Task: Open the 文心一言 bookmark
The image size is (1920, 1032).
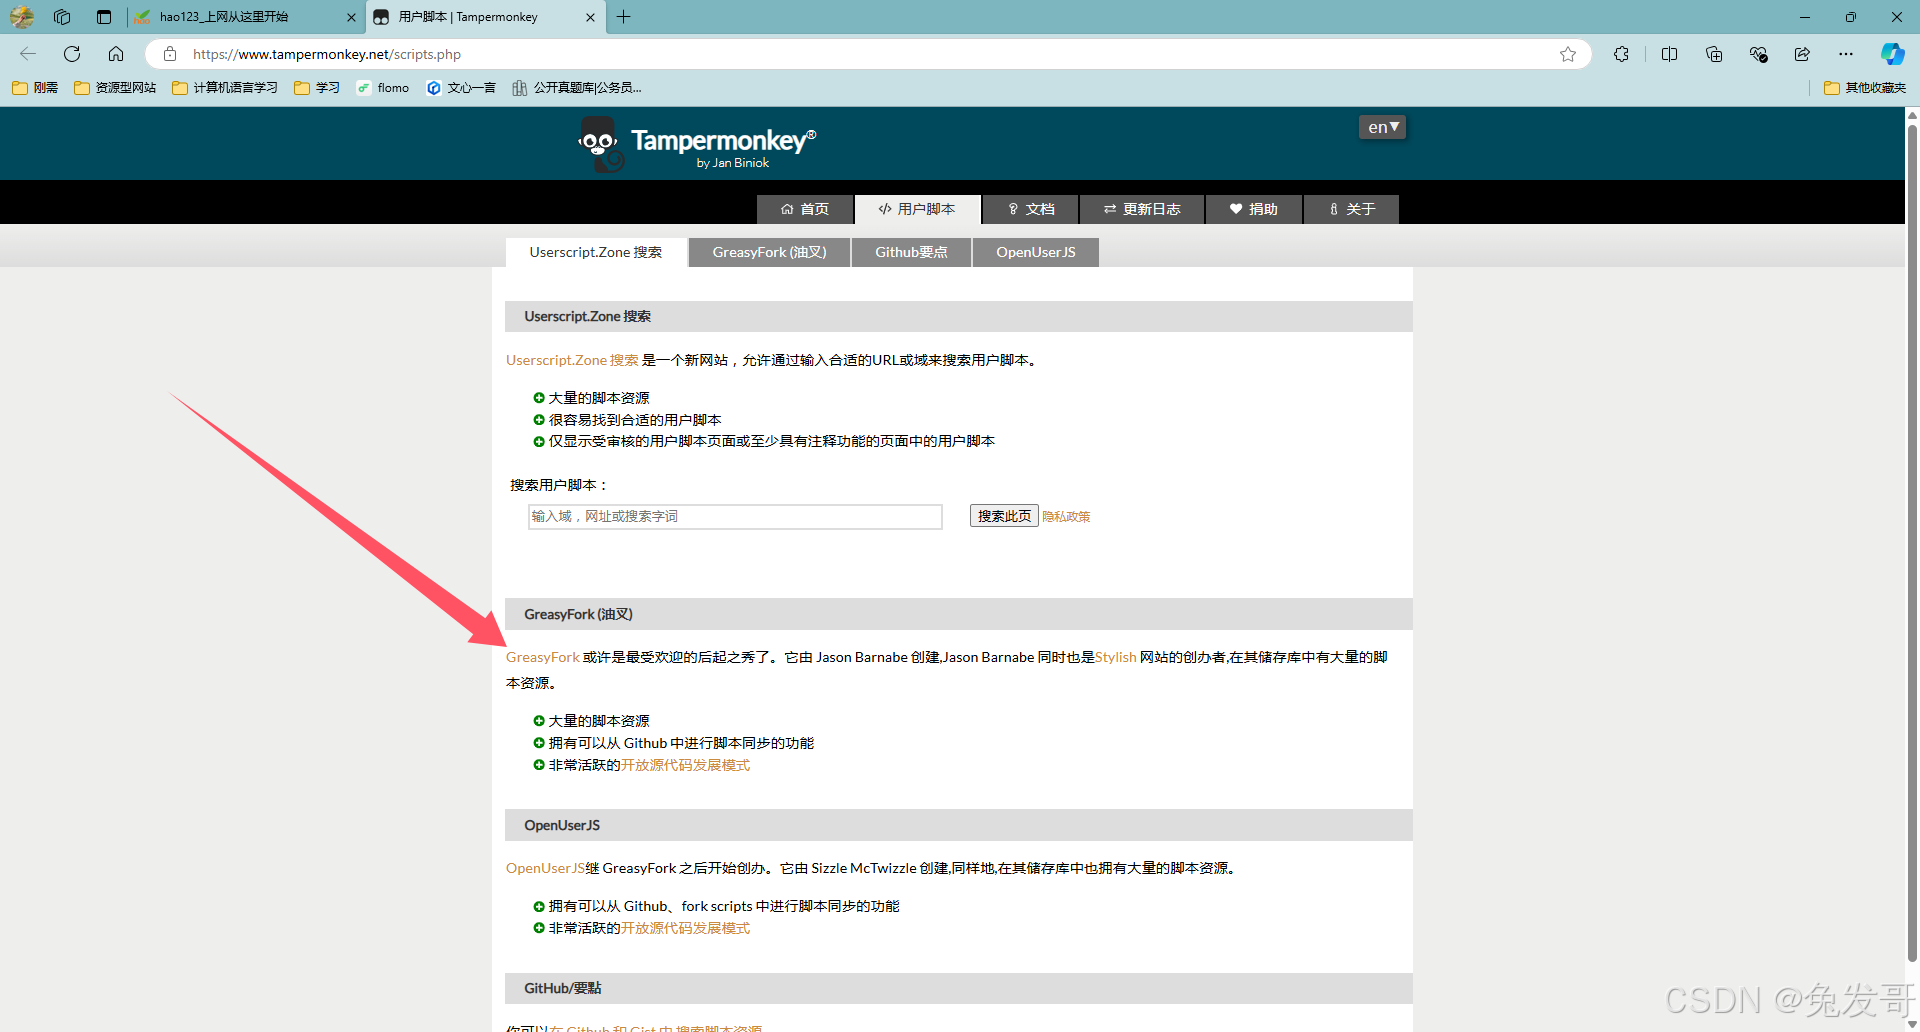Action: click(461, 88)
